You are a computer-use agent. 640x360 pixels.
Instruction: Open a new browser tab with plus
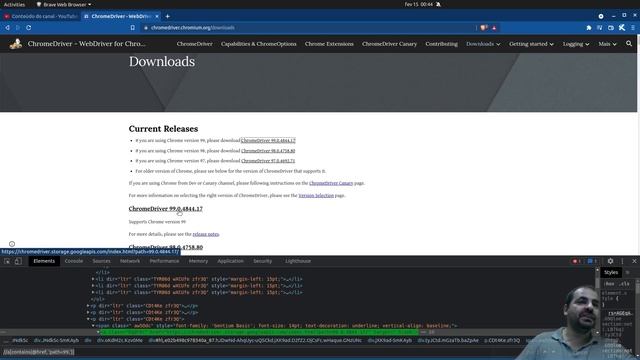click(x=167, y=16)
